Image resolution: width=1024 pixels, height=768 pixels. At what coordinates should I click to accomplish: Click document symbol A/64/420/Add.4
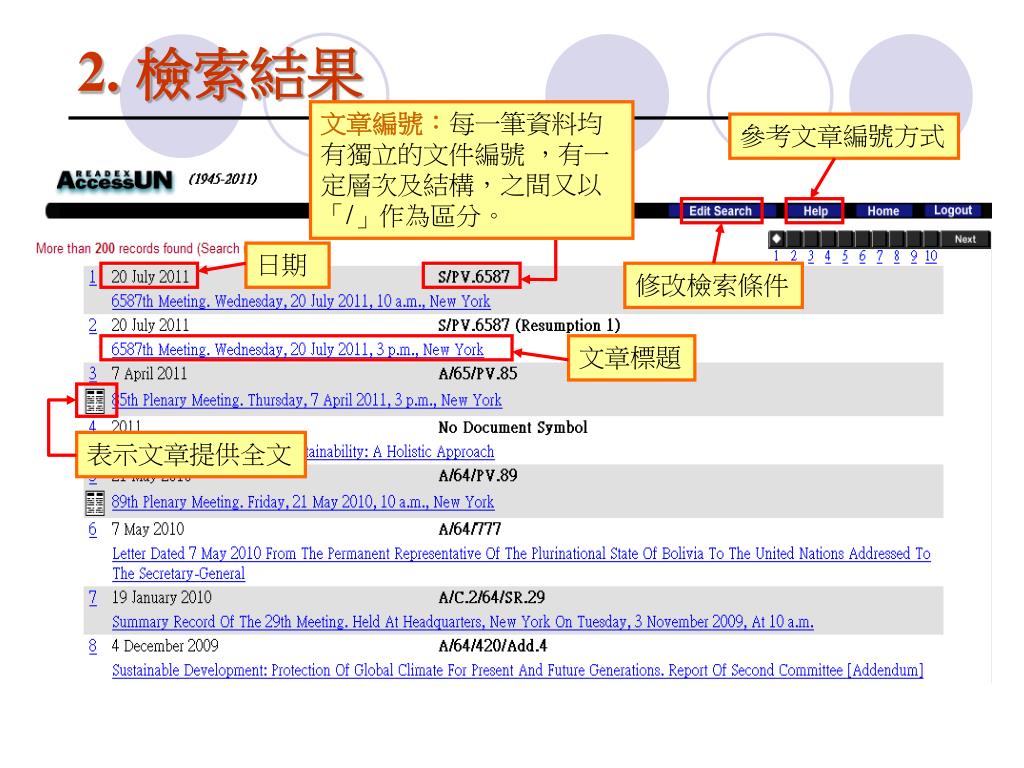click(492, 646)
